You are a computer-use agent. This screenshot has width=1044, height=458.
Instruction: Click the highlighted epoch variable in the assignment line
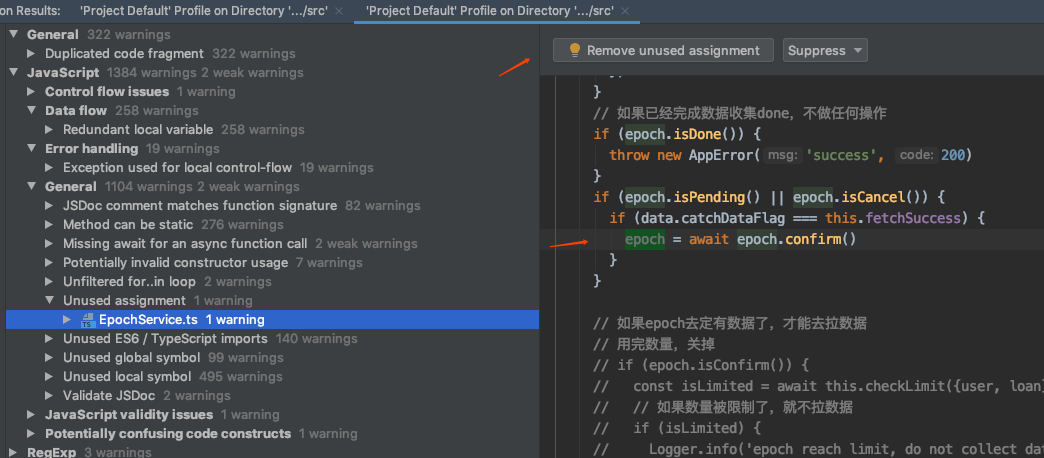click(x=645, y=239)
